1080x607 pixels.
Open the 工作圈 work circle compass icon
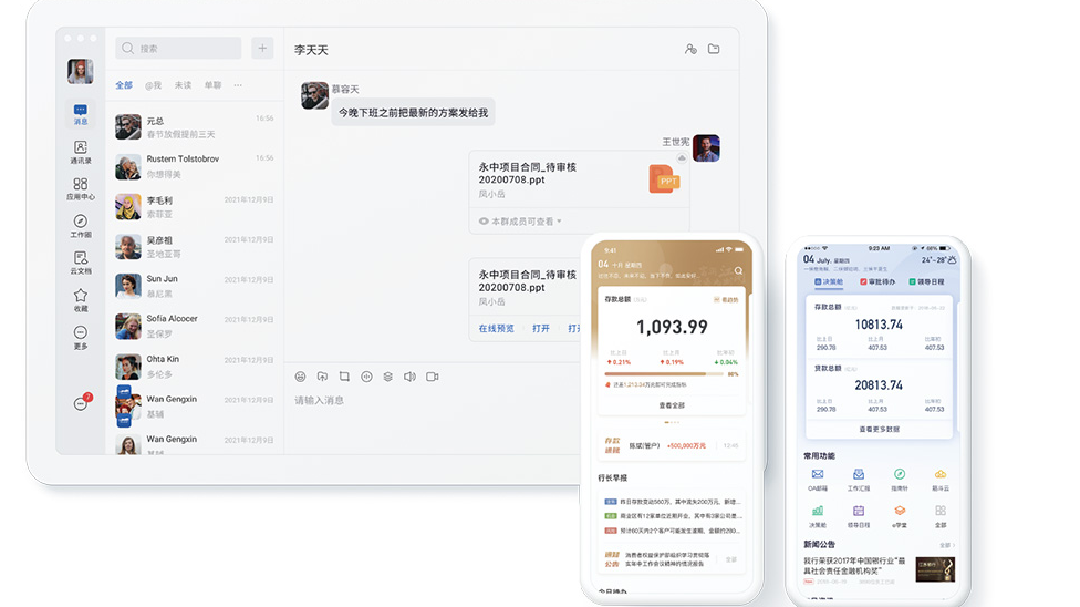[x=80, y=225]
